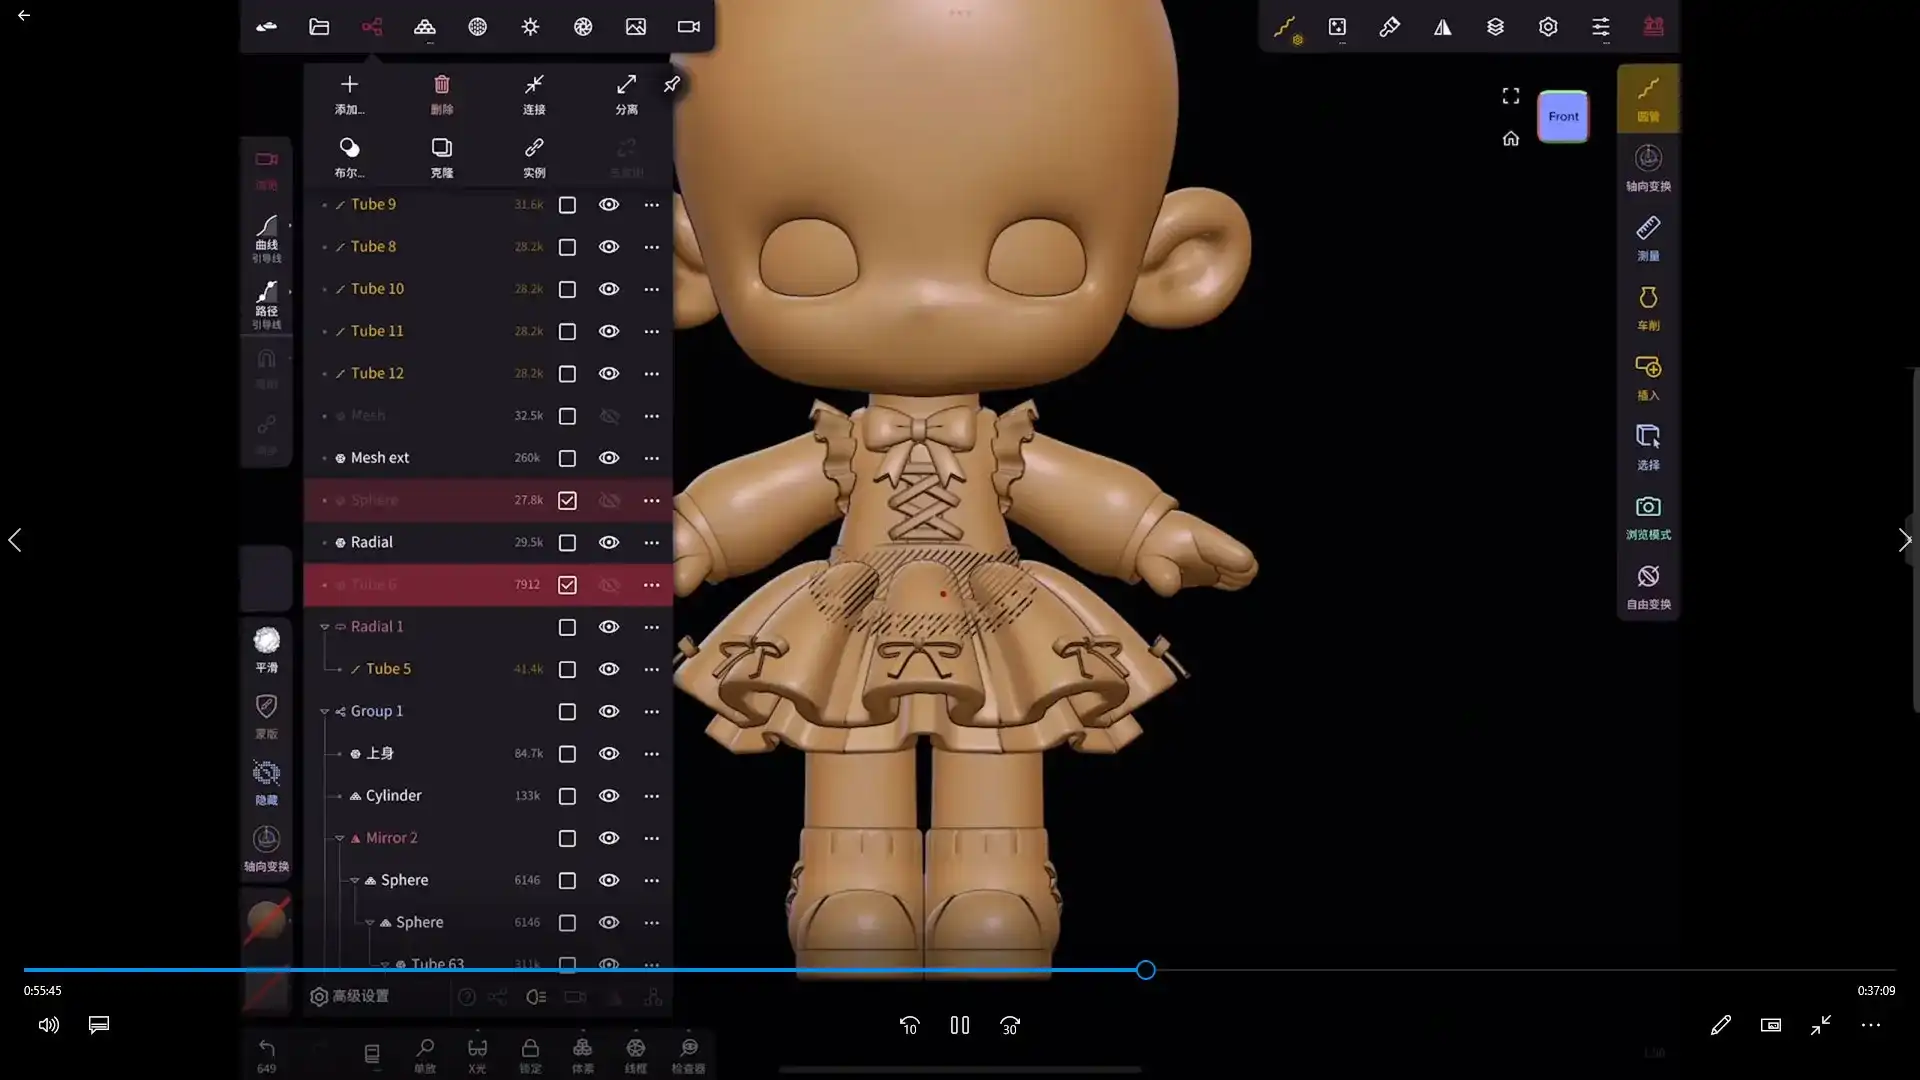Uncheck the selected Sphere row checkbox
Image resolution: width=1920 pixels, height=1080 pixels.
pos(567,500)
